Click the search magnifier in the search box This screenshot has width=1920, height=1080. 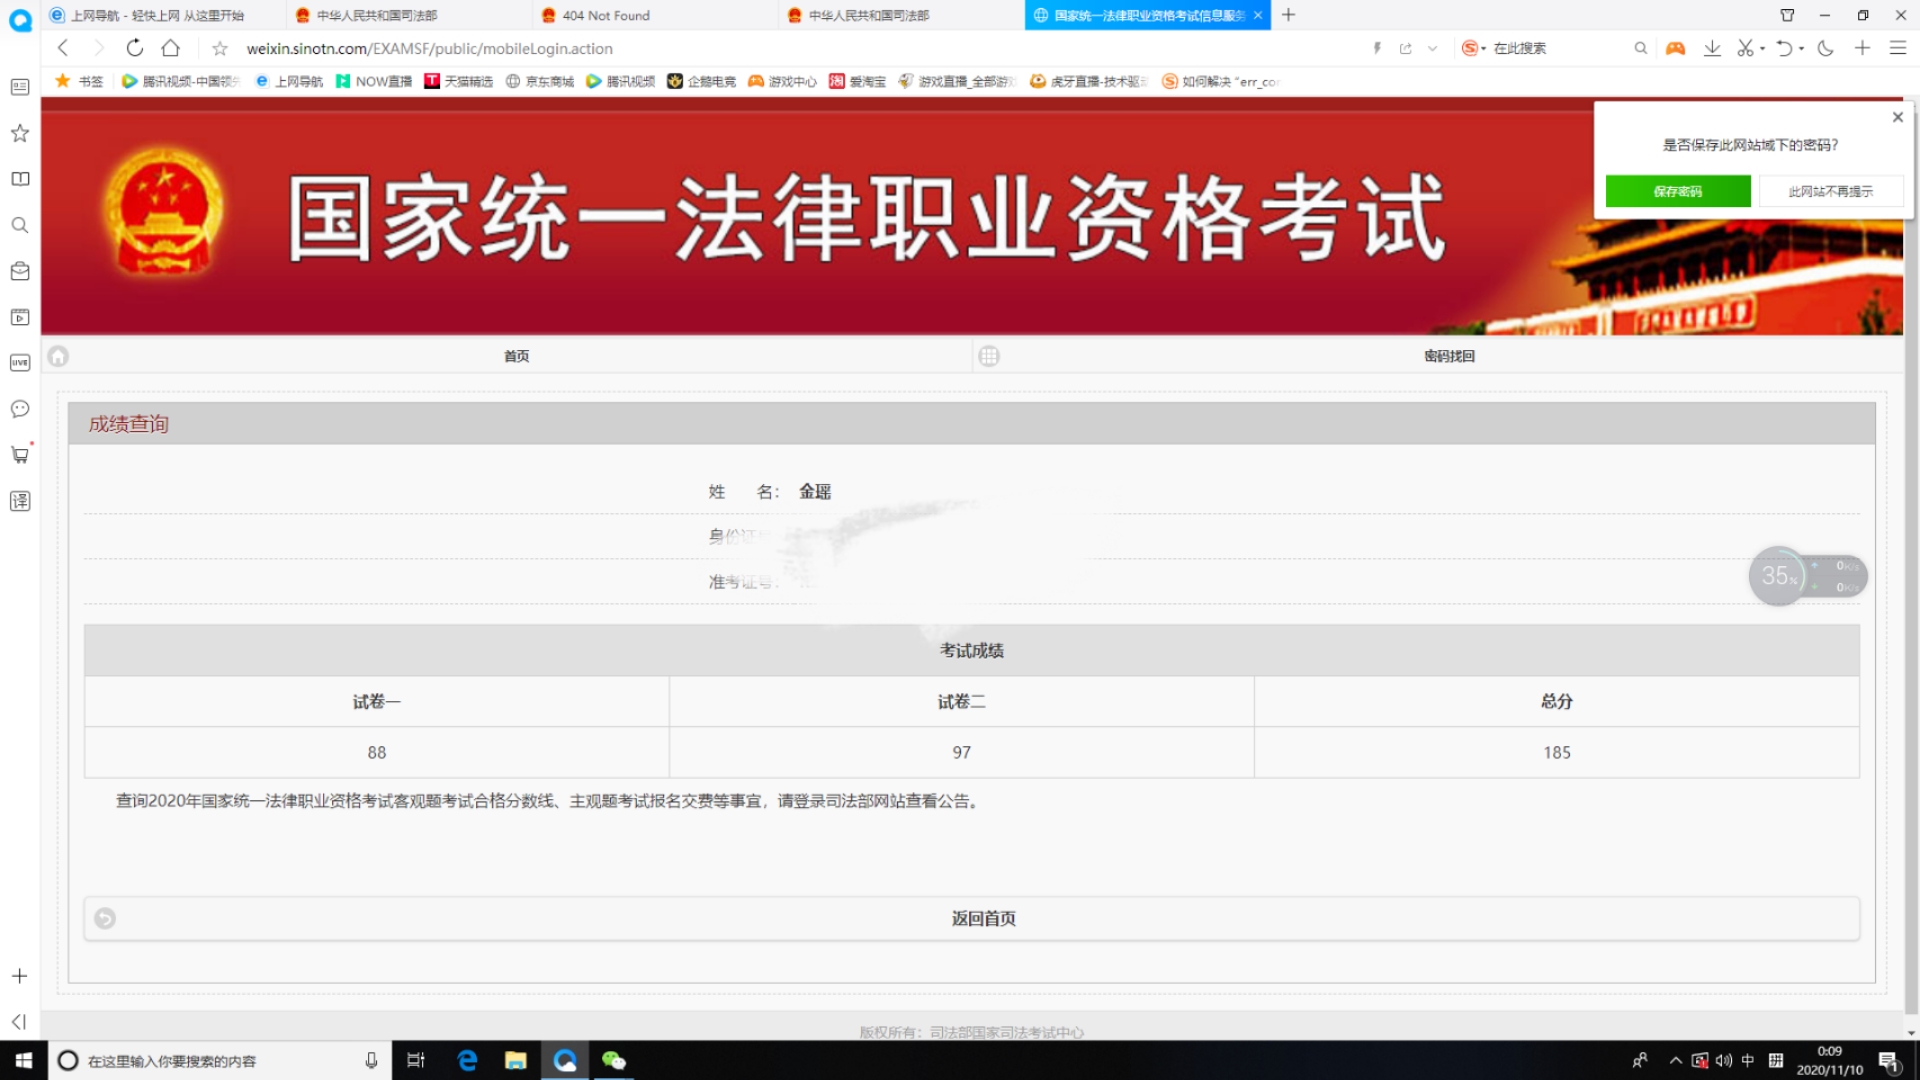(x=1640, y=48)
